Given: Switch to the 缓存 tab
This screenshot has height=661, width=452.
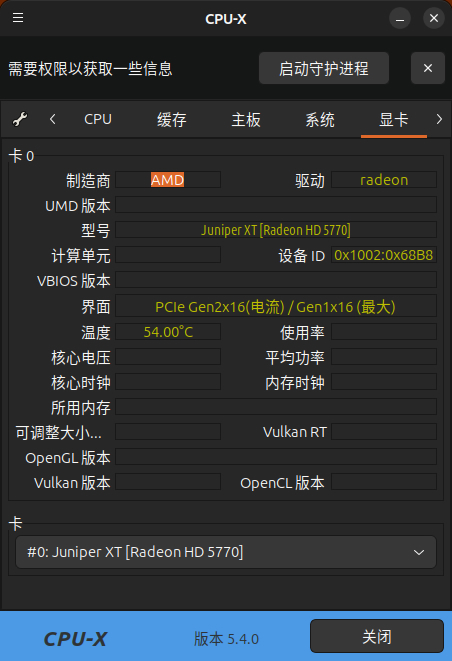Looking at the screenshot, I should point(172,119).
